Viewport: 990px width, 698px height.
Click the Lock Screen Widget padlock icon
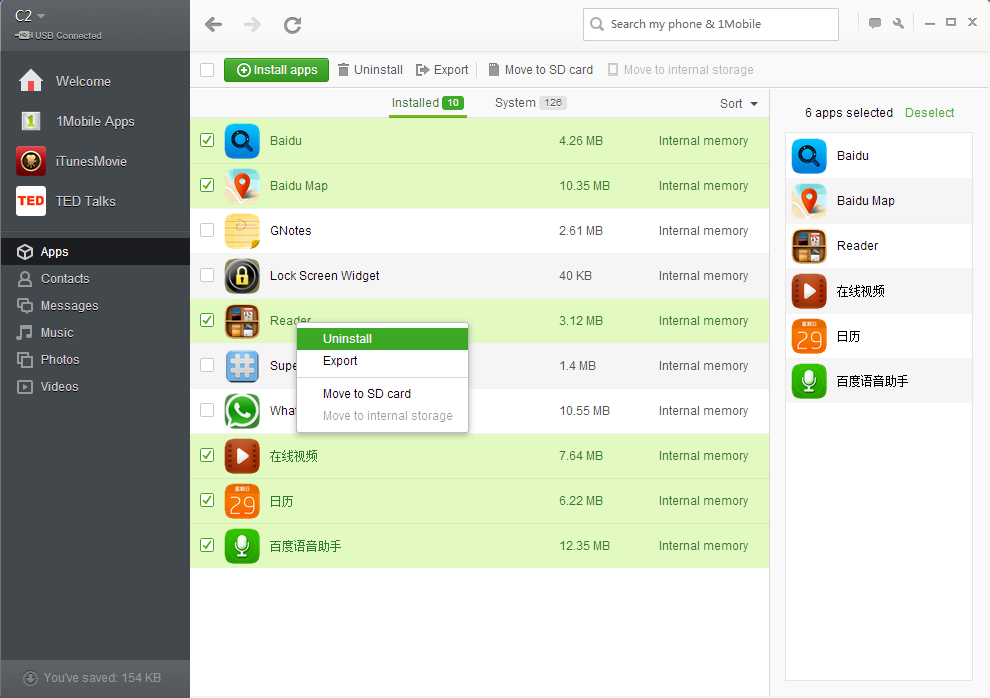tap(242, 276)
